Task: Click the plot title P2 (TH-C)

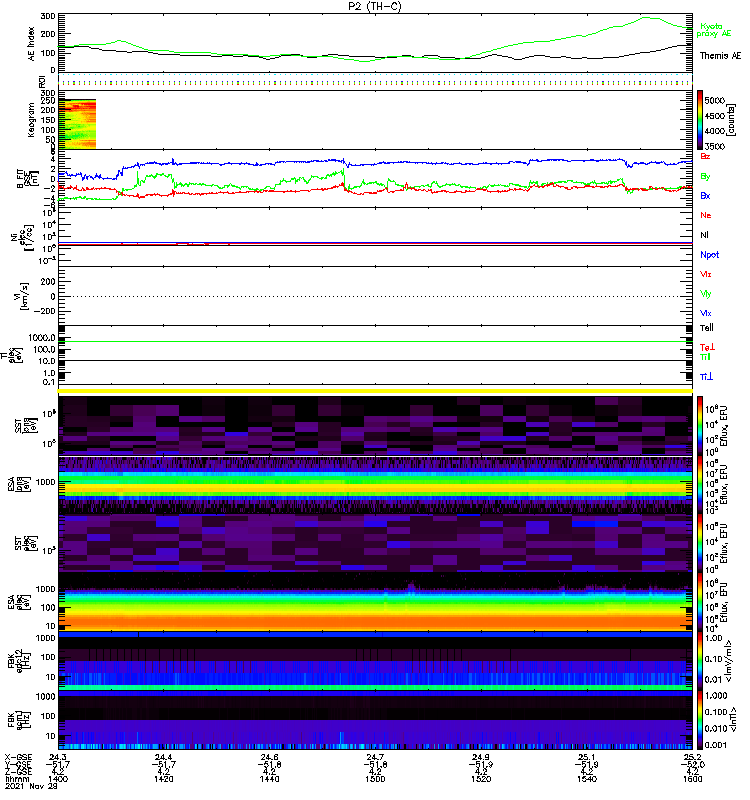Action: point(375,6)
